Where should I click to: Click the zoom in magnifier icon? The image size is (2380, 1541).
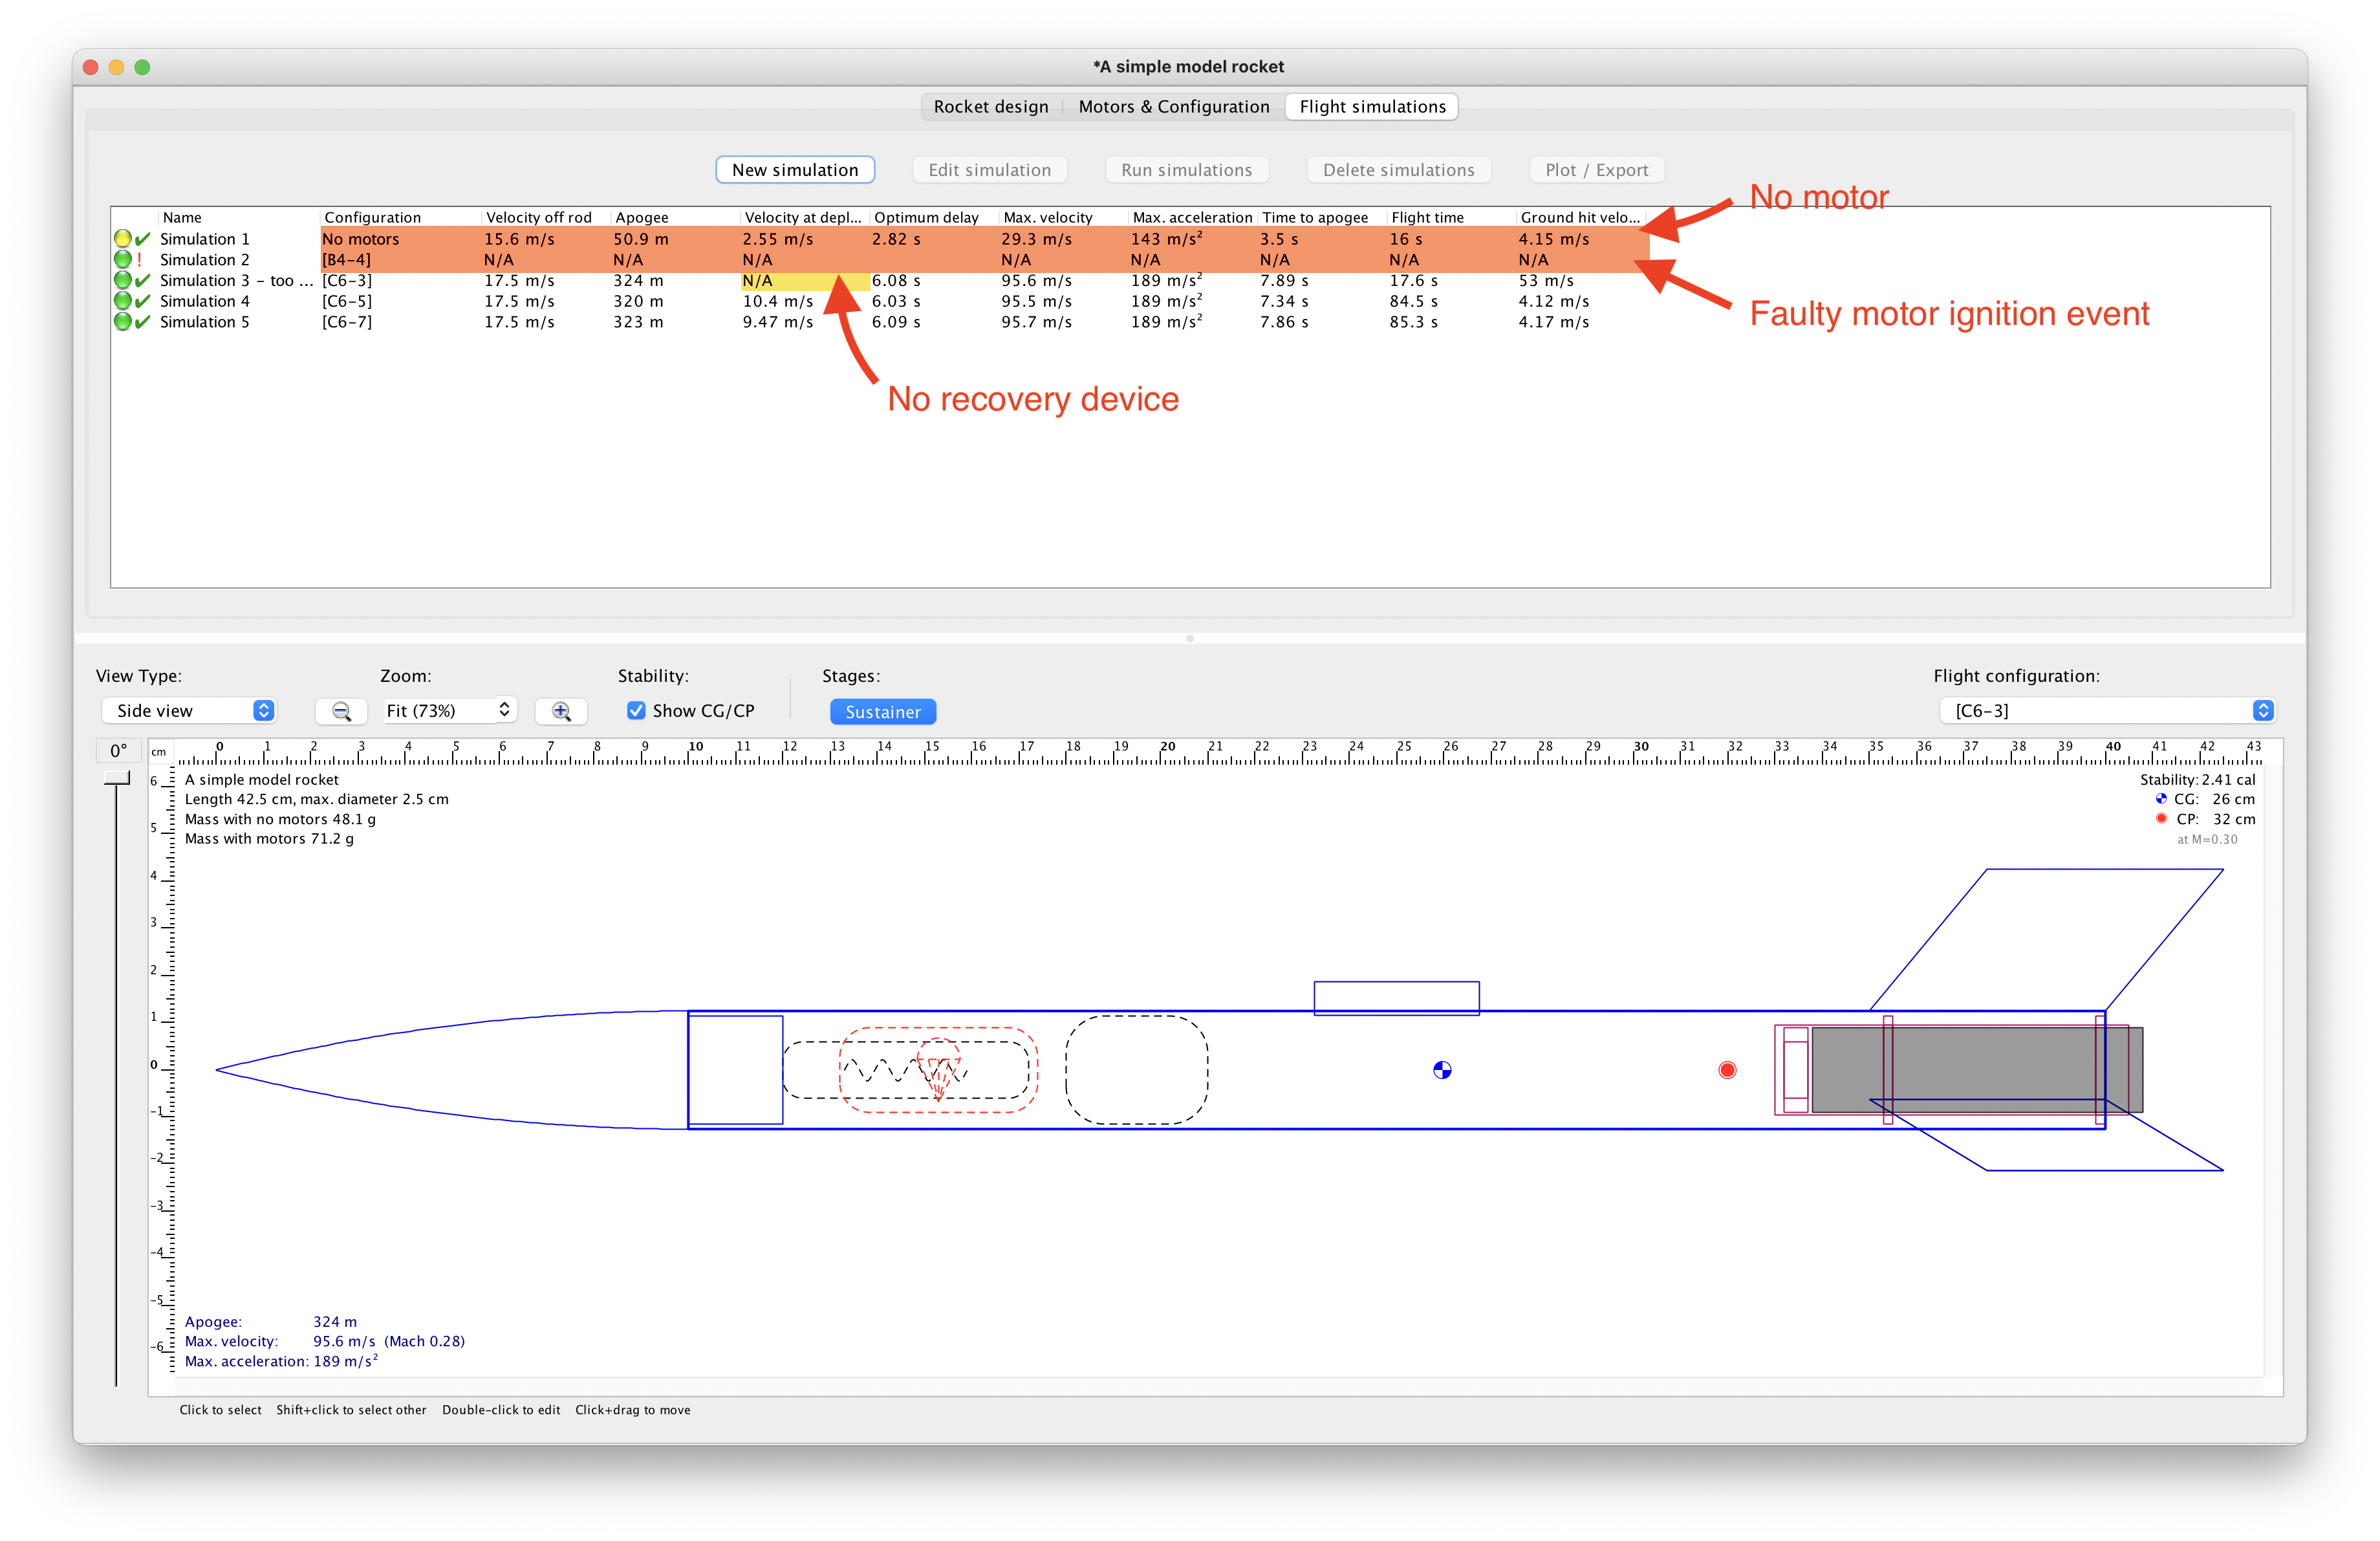[561, 710]
